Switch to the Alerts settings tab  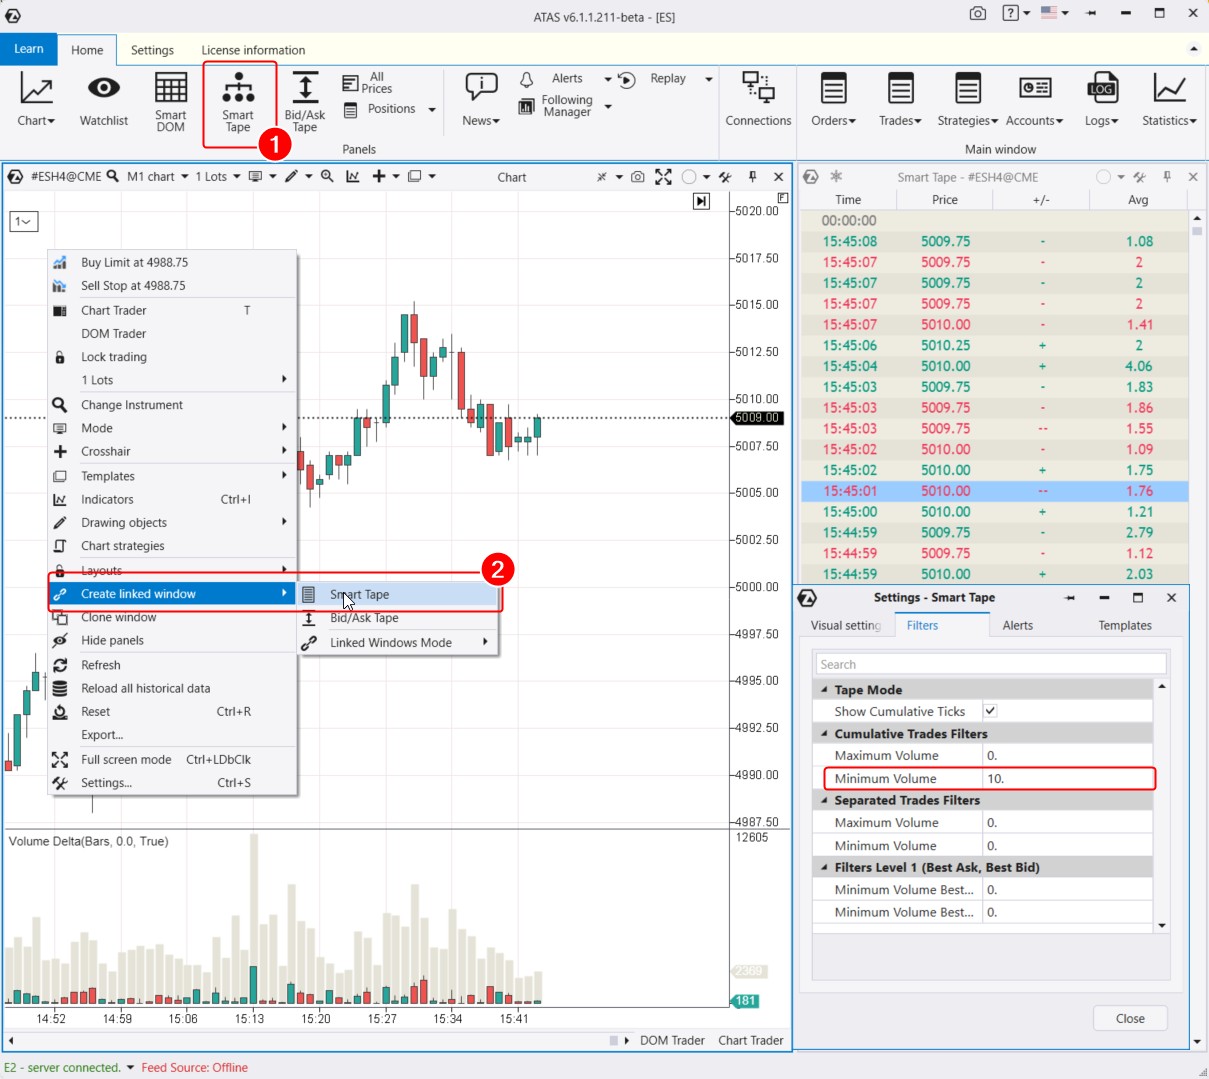[1017, 626]
